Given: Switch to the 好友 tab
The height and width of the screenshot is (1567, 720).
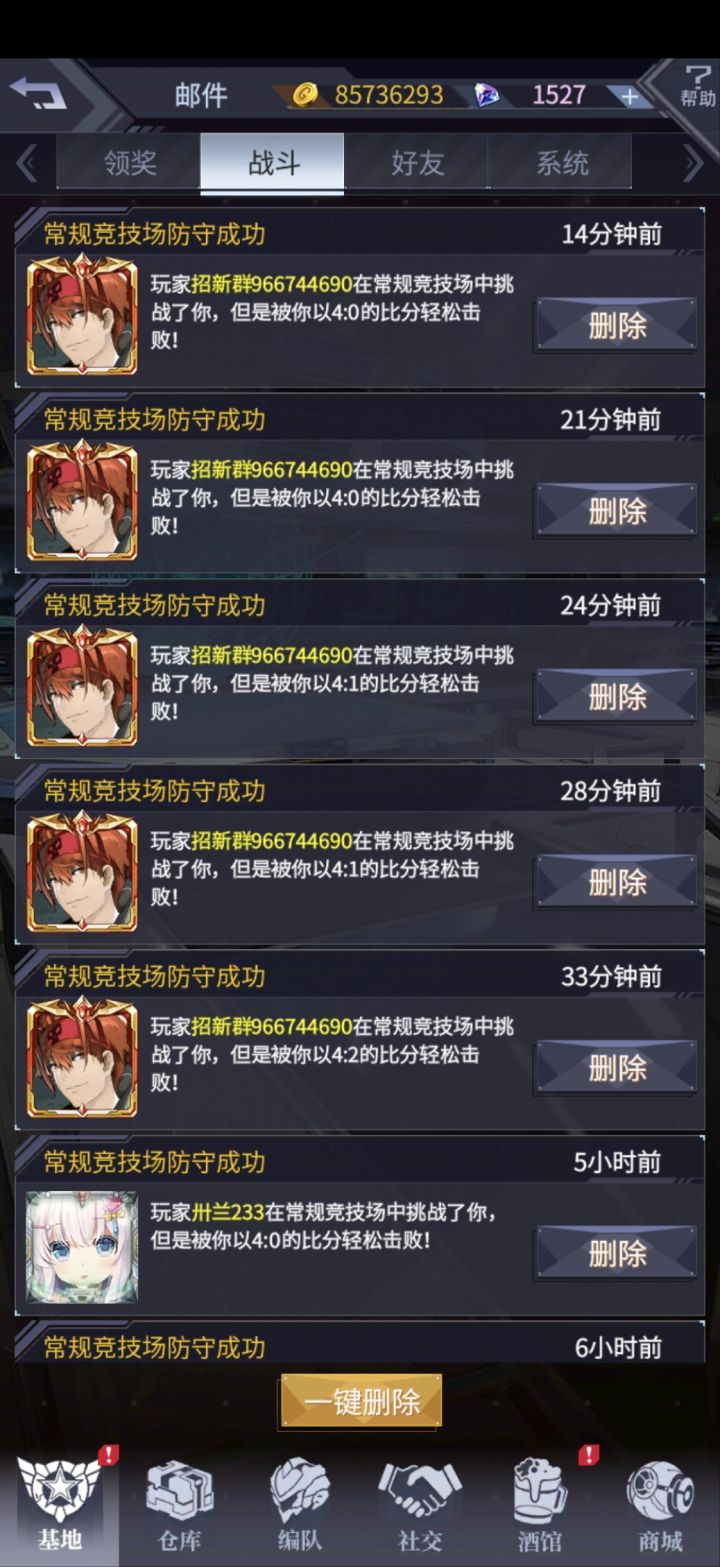Looking at the screenshot, I should pyautogui.click(x=417, y=163).
